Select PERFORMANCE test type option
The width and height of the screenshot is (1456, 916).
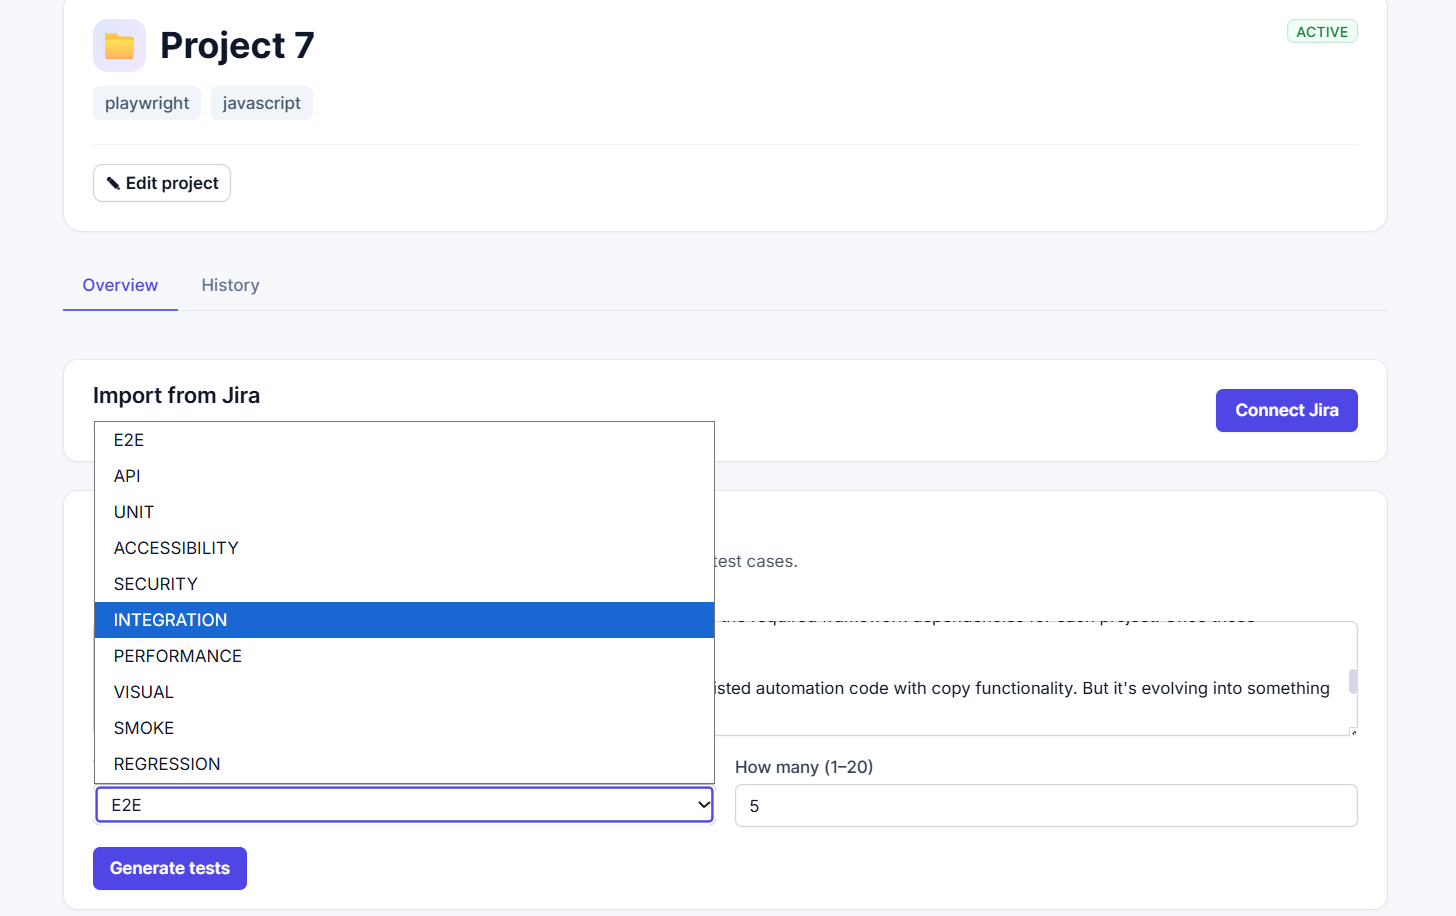[x=404, y=656]
